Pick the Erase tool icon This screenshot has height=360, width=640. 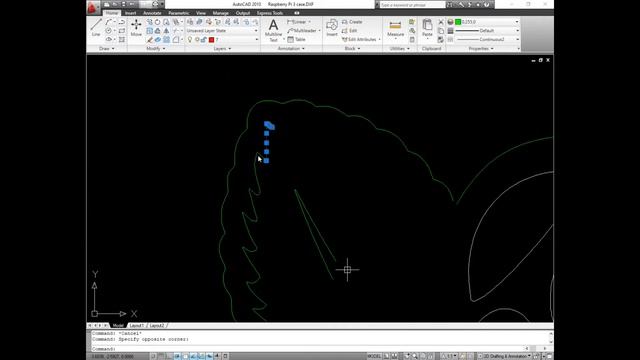click(x=149, y=40)
